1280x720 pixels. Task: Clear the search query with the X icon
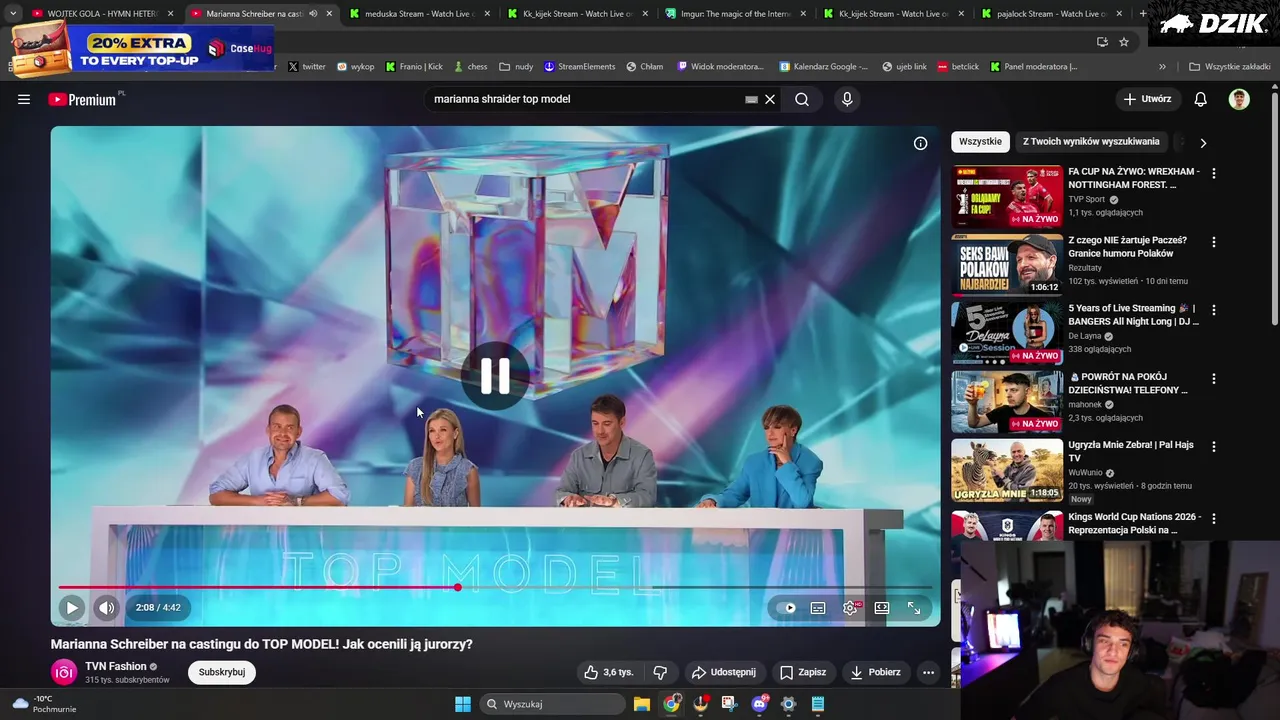[x=770, y=99]
